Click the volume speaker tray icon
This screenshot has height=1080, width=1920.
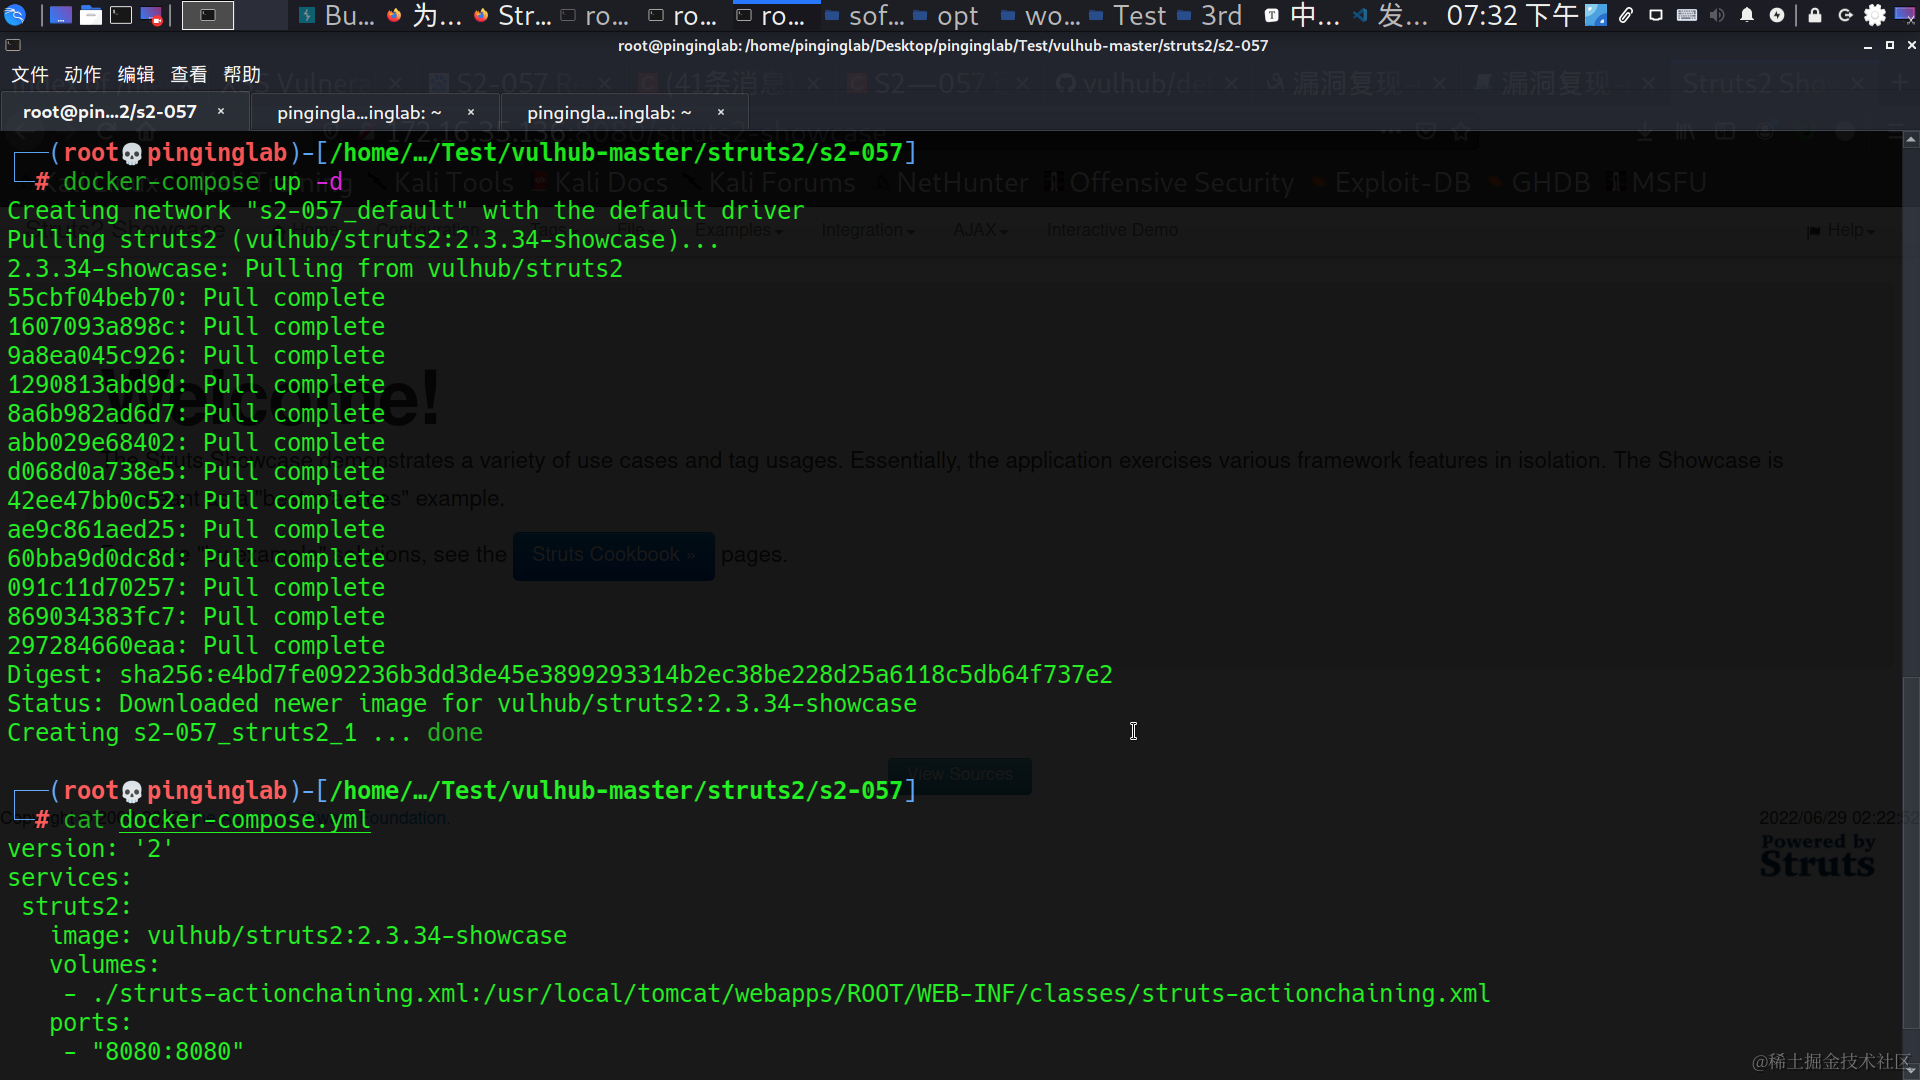click(1717, 15)
